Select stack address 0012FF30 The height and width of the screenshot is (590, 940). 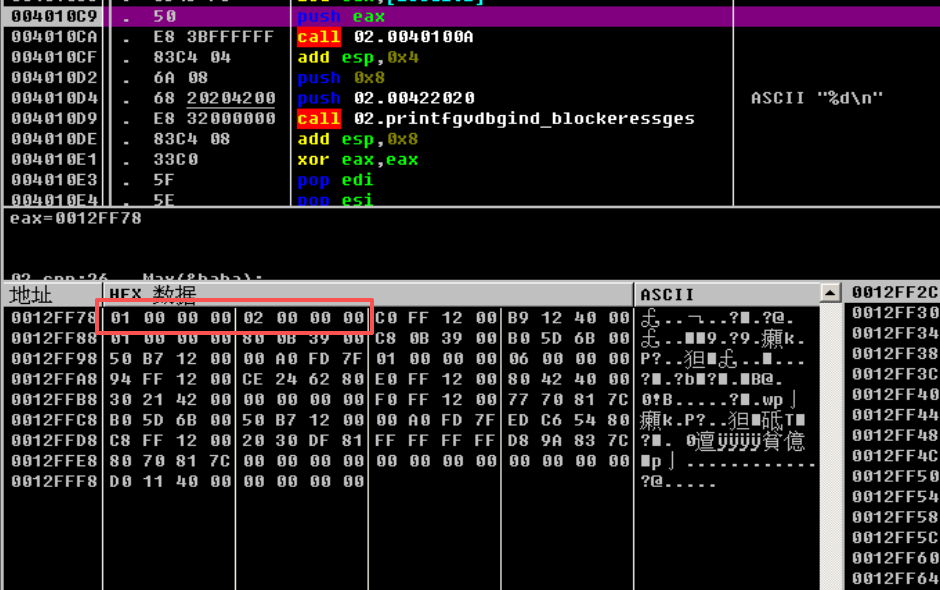pyautogui.click(x=894, y=312)
